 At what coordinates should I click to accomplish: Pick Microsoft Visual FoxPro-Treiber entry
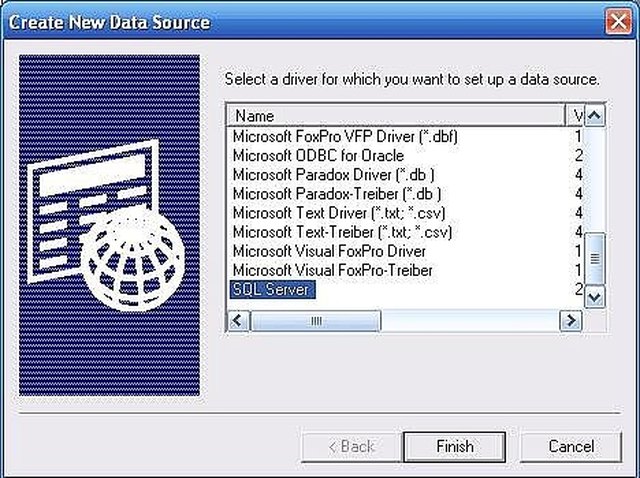[332, 270]
